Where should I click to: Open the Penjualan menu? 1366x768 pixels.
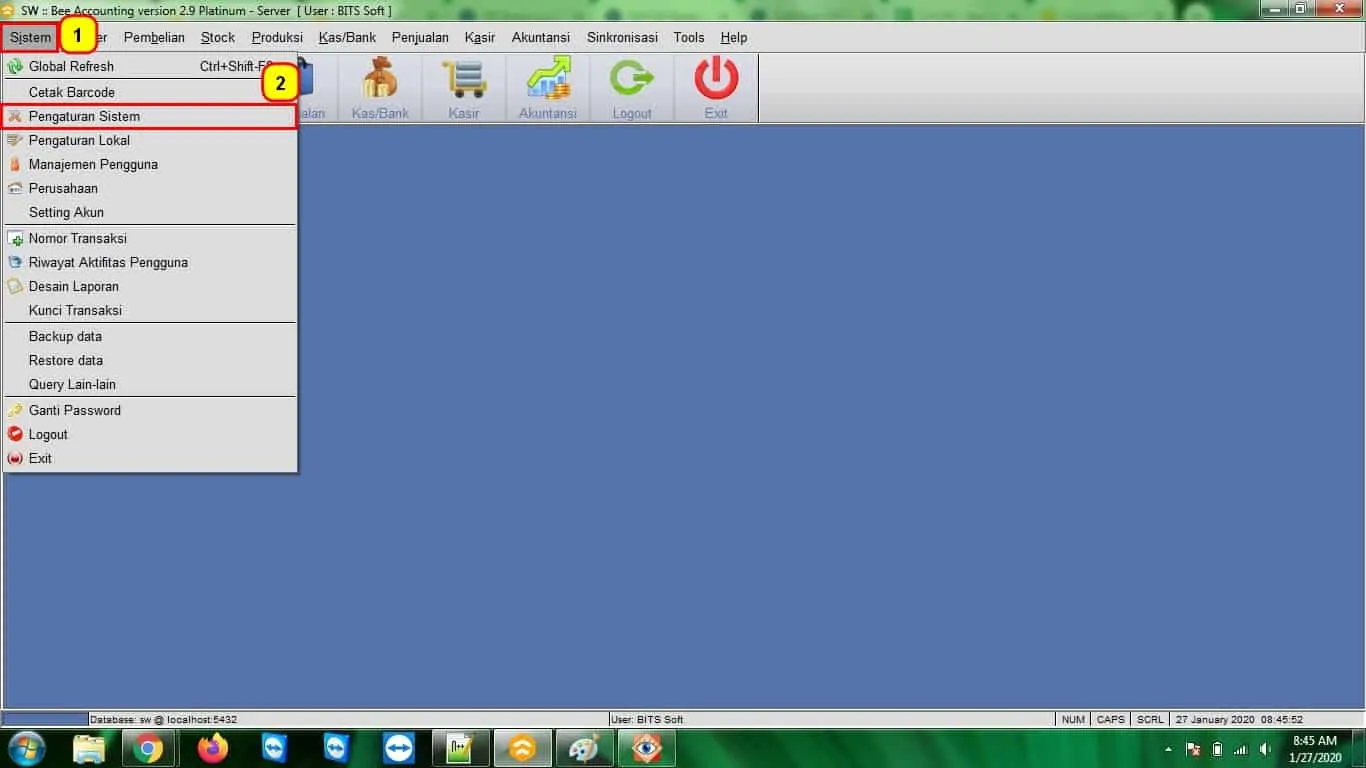[420, 37]
